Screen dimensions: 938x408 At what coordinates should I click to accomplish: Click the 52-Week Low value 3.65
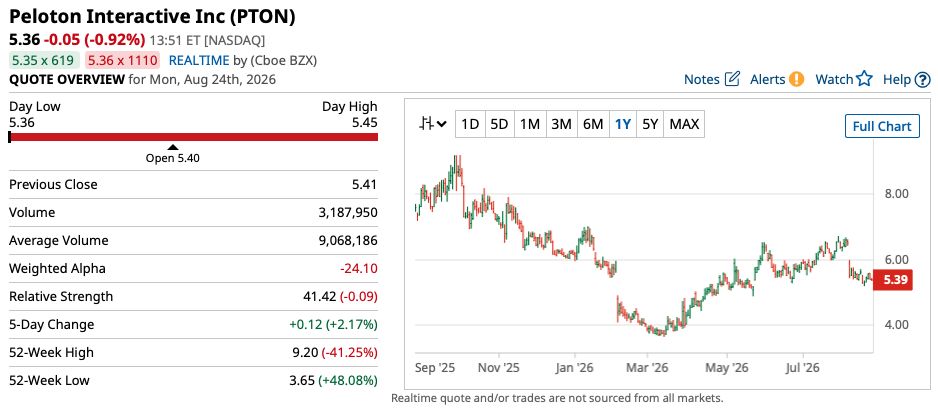(x=303, y=380)
